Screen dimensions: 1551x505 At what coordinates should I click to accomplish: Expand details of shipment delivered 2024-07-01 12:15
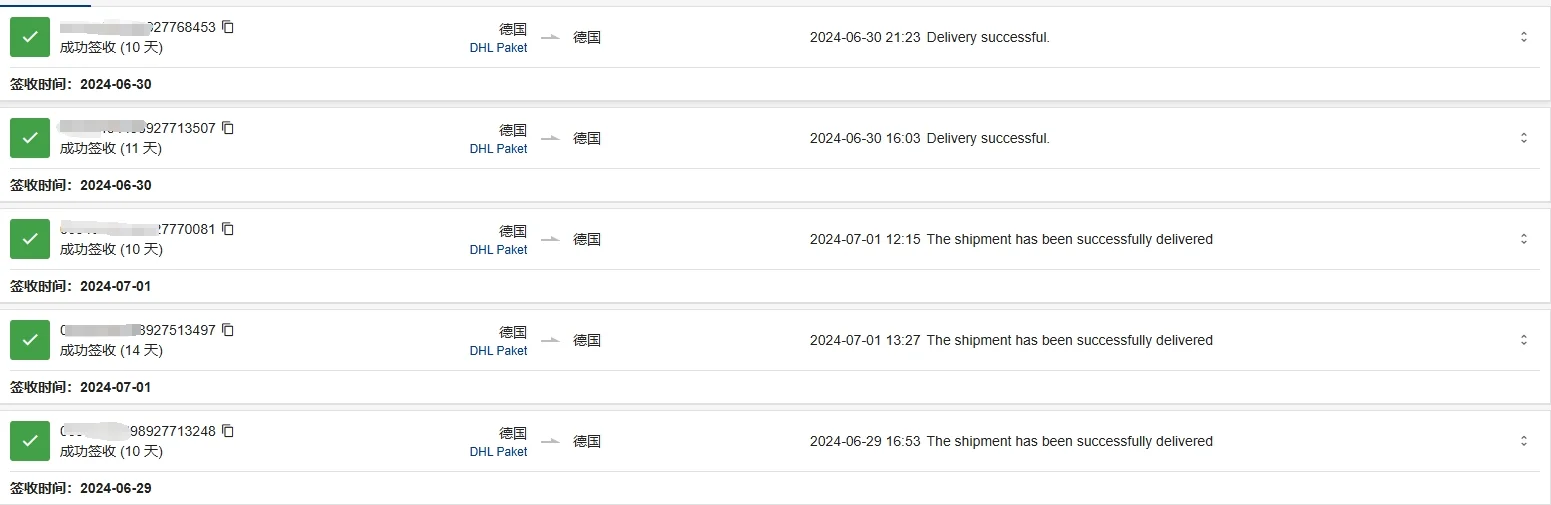[x=1523, y=239]
